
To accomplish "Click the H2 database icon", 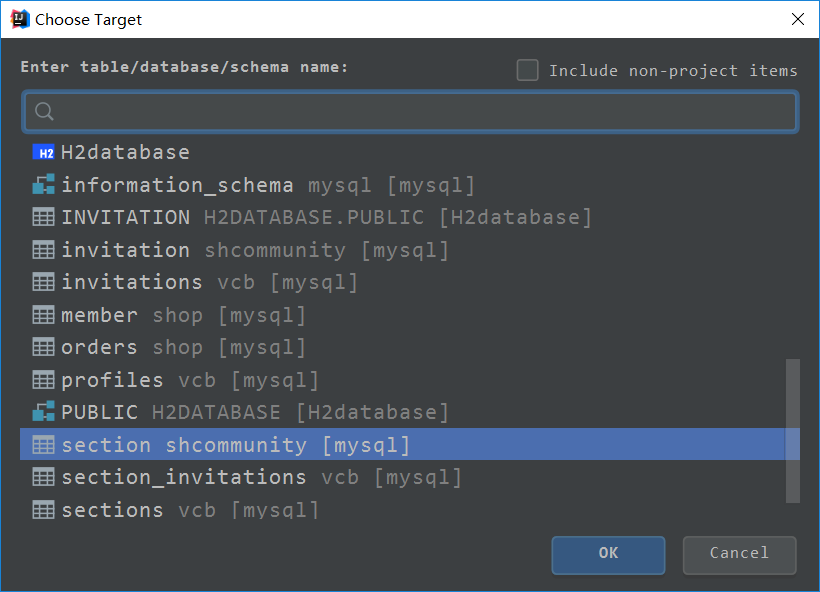I will click(43, 153).
